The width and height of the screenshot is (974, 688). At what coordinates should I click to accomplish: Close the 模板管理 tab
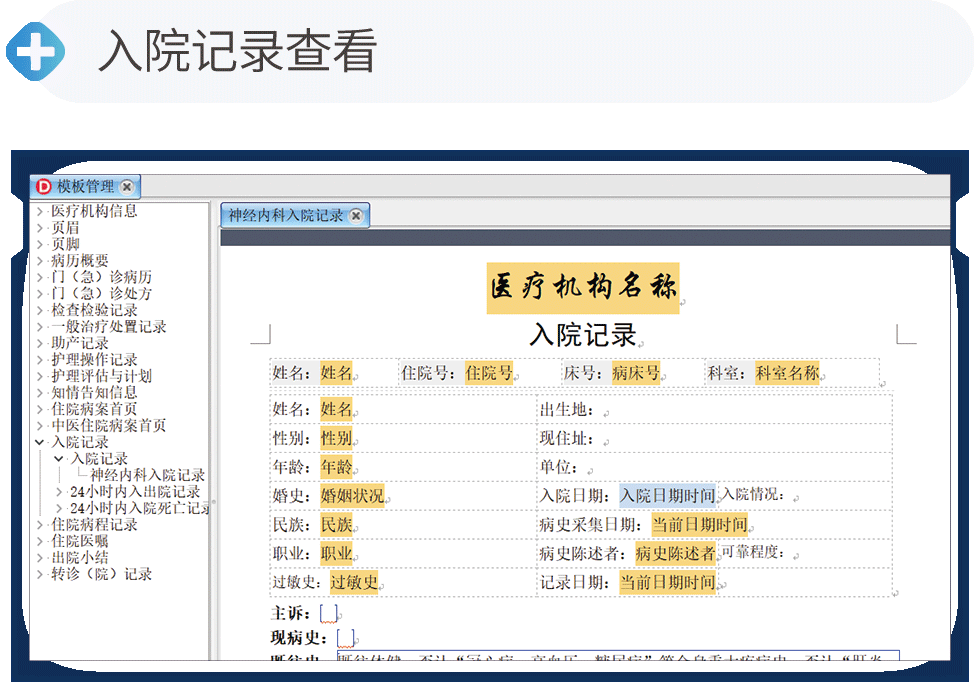[x=127, y=187]
